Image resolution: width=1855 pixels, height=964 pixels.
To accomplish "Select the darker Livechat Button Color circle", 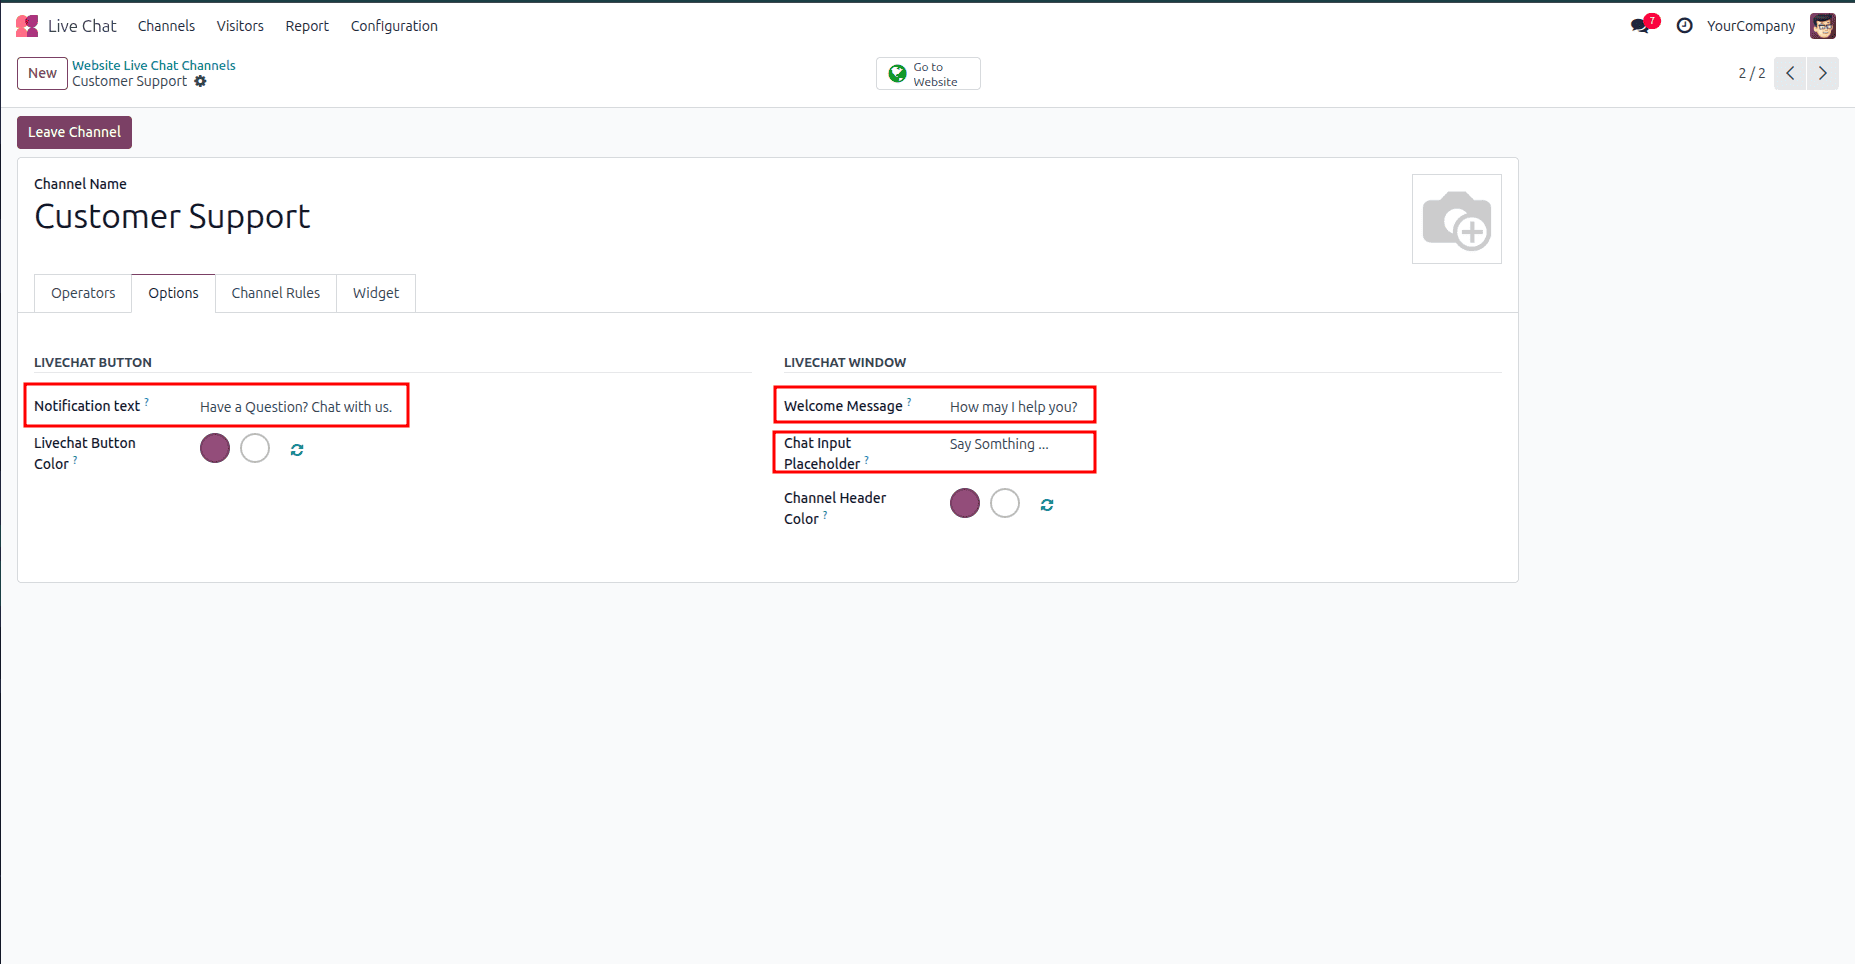I will point(214,448).
